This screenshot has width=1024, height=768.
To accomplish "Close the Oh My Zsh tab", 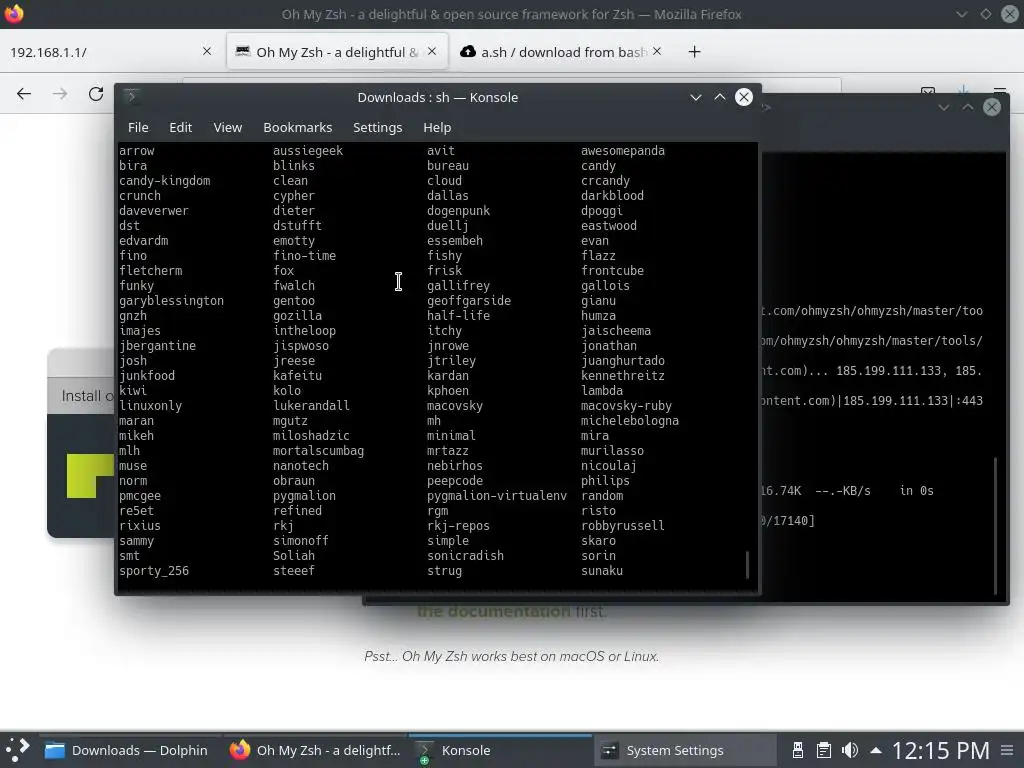I will (x=432, y=51).
